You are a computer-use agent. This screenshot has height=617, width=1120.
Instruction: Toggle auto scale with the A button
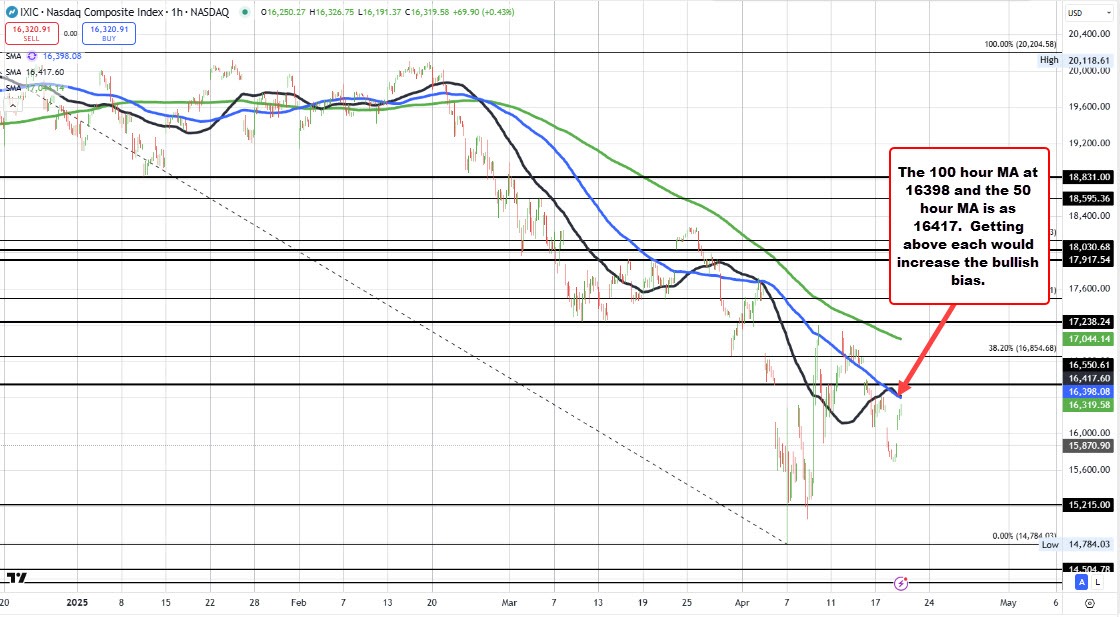click(1081, 582)
